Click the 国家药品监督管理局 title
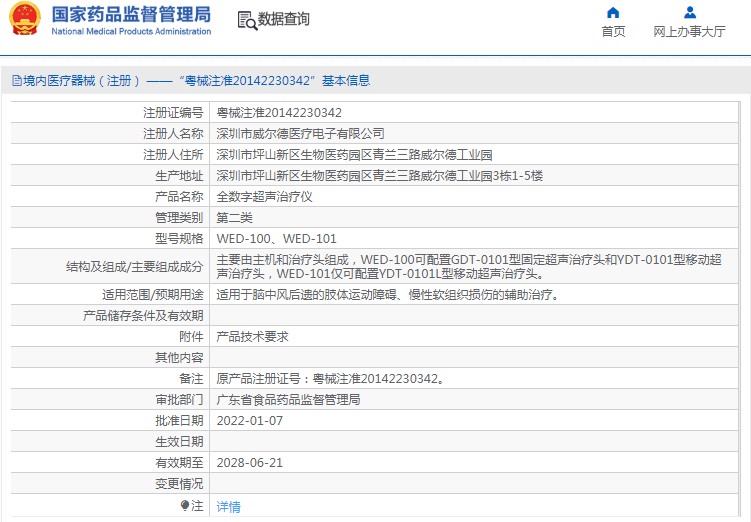751x522 pixels. pos(131,14)
